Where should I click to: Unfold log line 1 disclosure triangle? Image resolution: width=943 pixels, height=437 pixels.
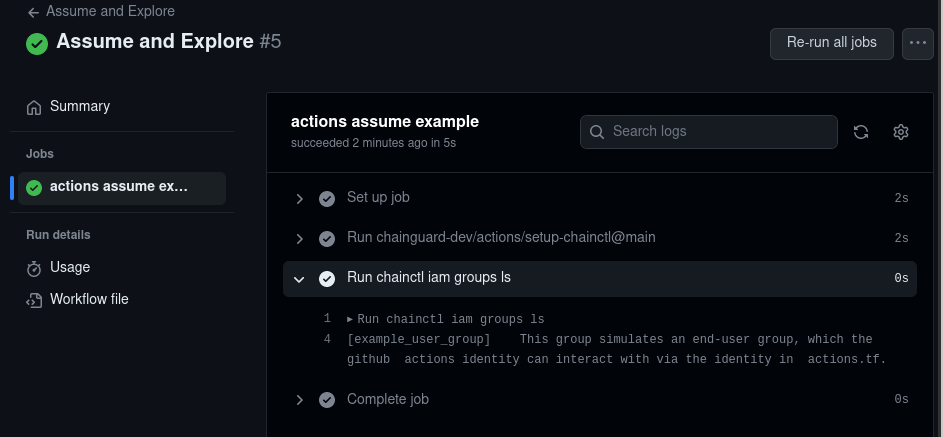tap(350, 319)
